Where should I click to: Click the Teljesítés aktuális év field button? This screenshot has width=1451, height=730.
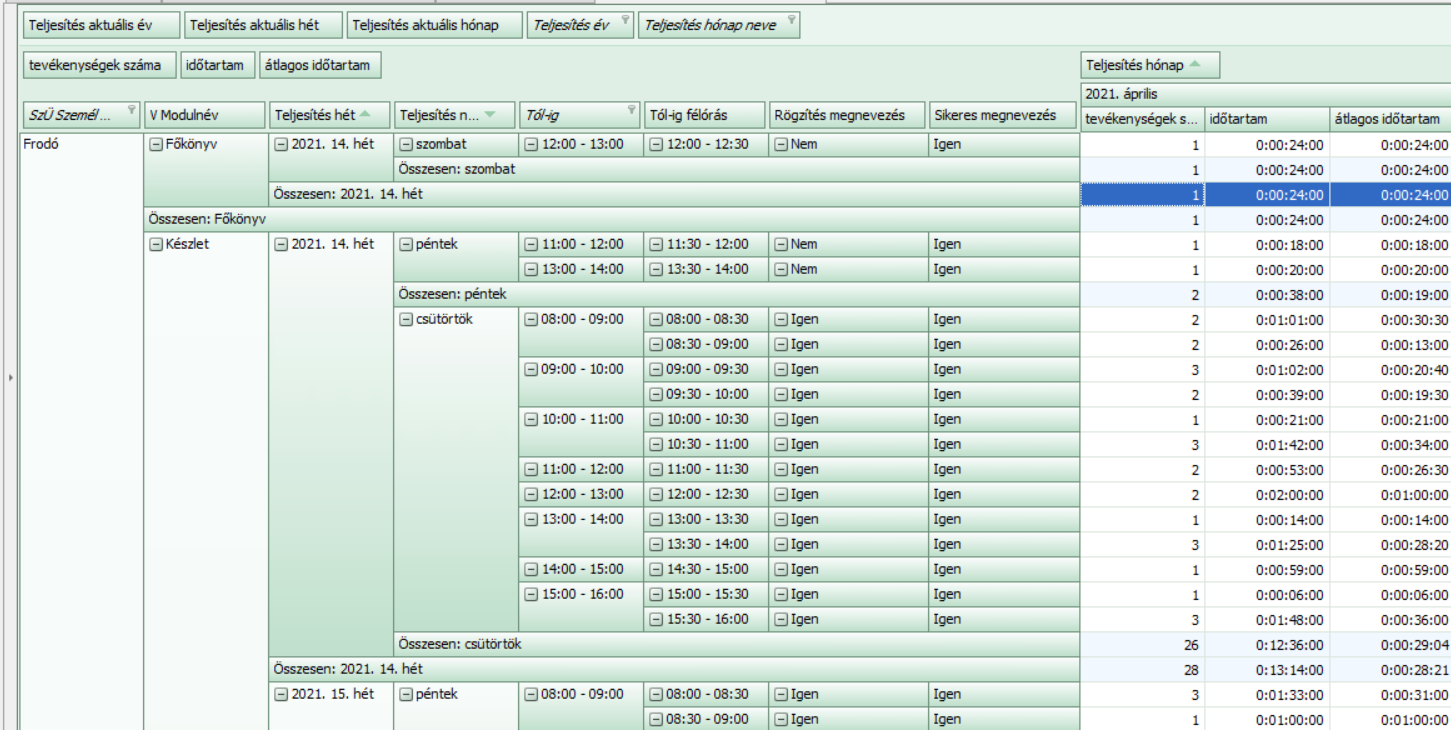[x=100, y=25]
